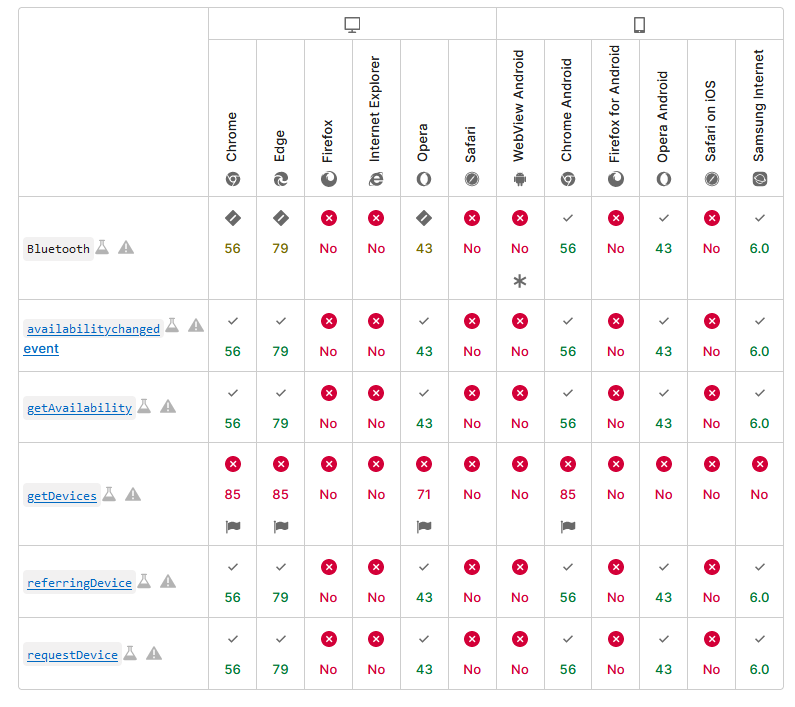Image resolution: width=795 pixels, height=707 pixels.
Task: Click the Internet Explorer logo icon
Action: tap(376, 179)
